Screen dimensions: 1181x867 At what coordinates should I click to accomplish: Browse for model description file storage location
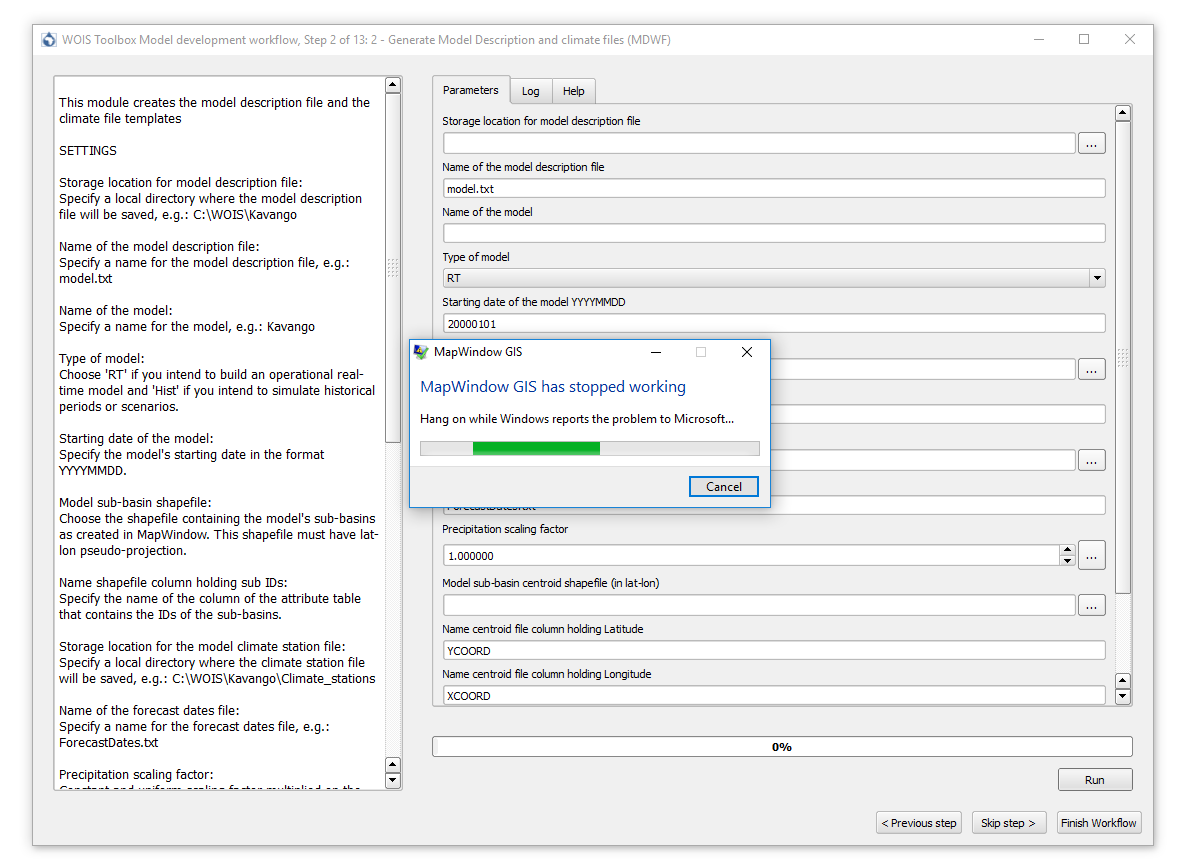coord(1091,143)
